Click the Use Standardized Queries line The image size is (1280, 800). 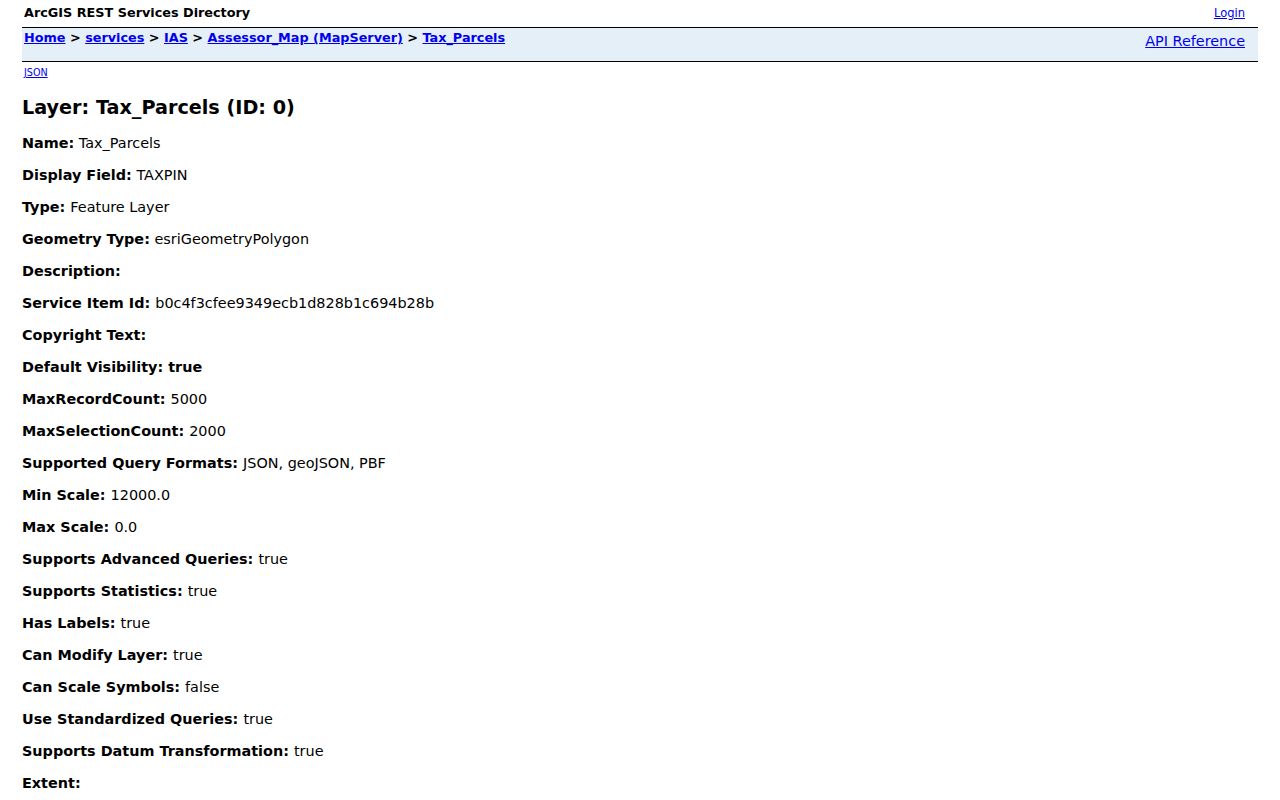coord(147,719)
